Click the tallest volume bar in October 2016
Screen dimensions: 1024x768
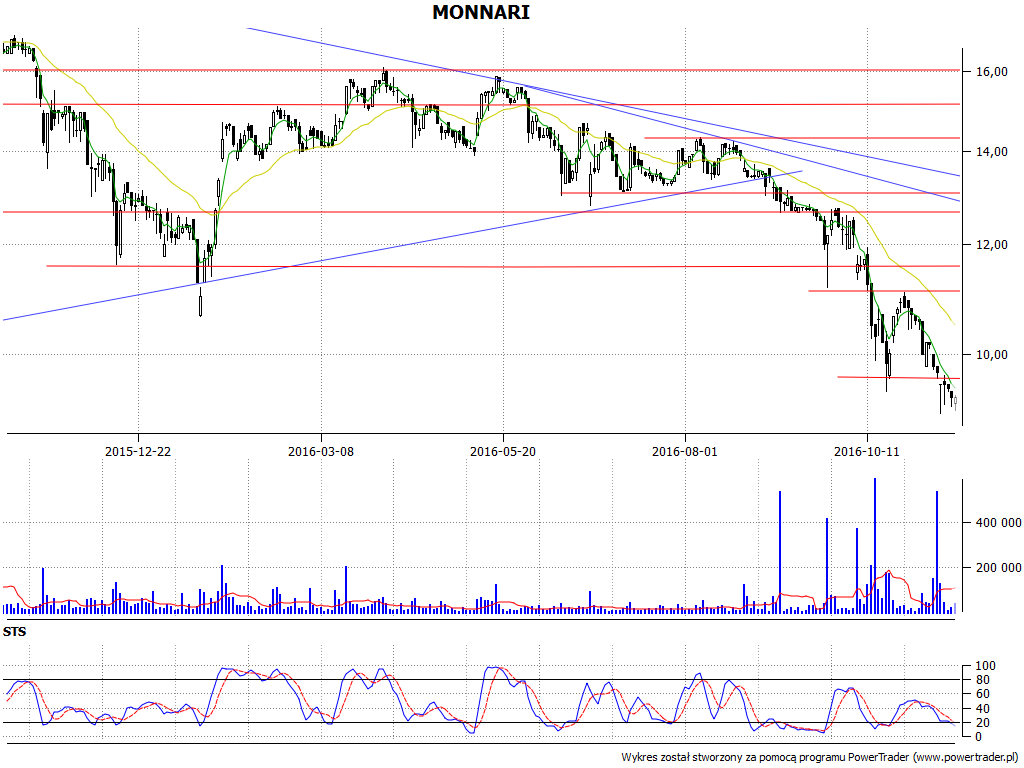875,545
